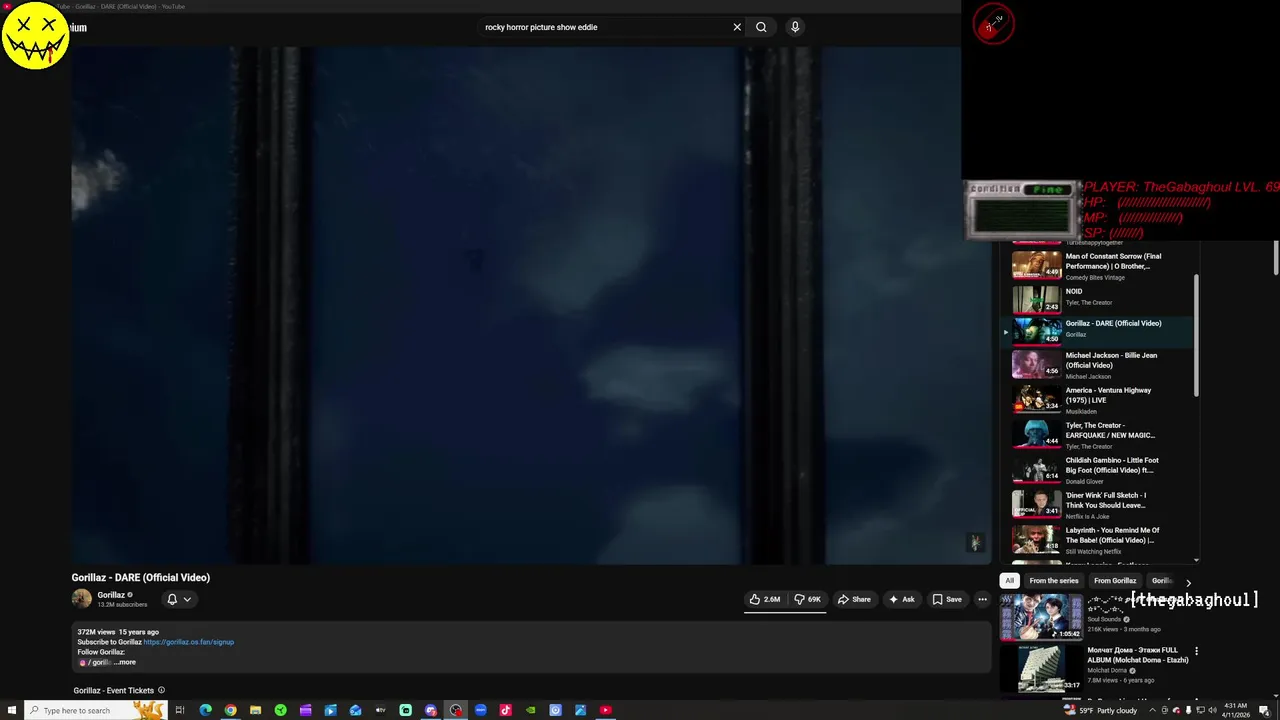This screenshot has width=1280, height=720.
Task: Select From the series chip
Action: pos(1054,581)
